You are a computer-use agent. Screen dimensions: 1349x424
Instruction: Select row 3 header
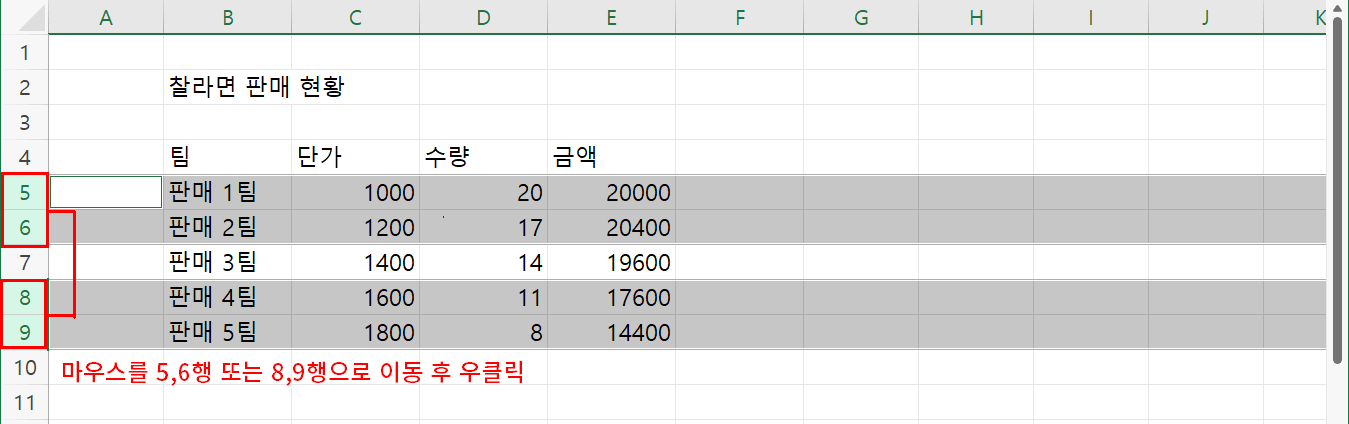coord(24,122)
